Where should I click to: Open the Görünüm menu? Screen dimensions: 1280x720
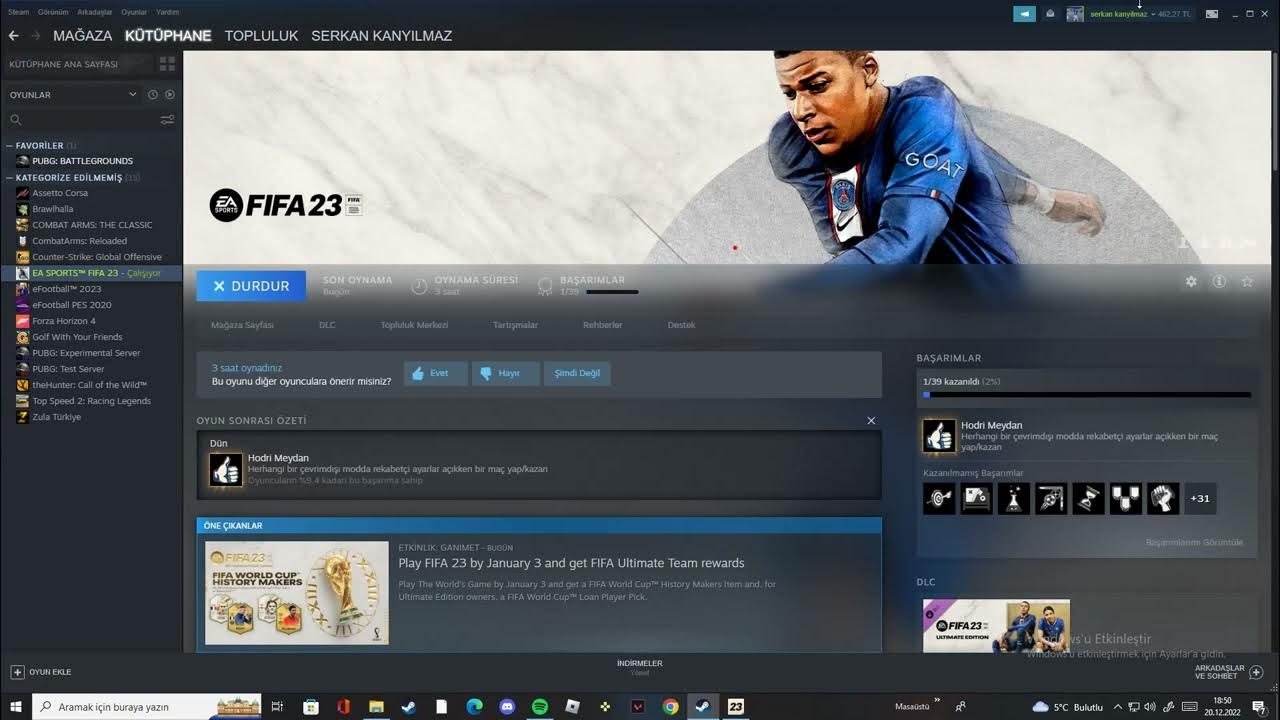coord(53,12)
